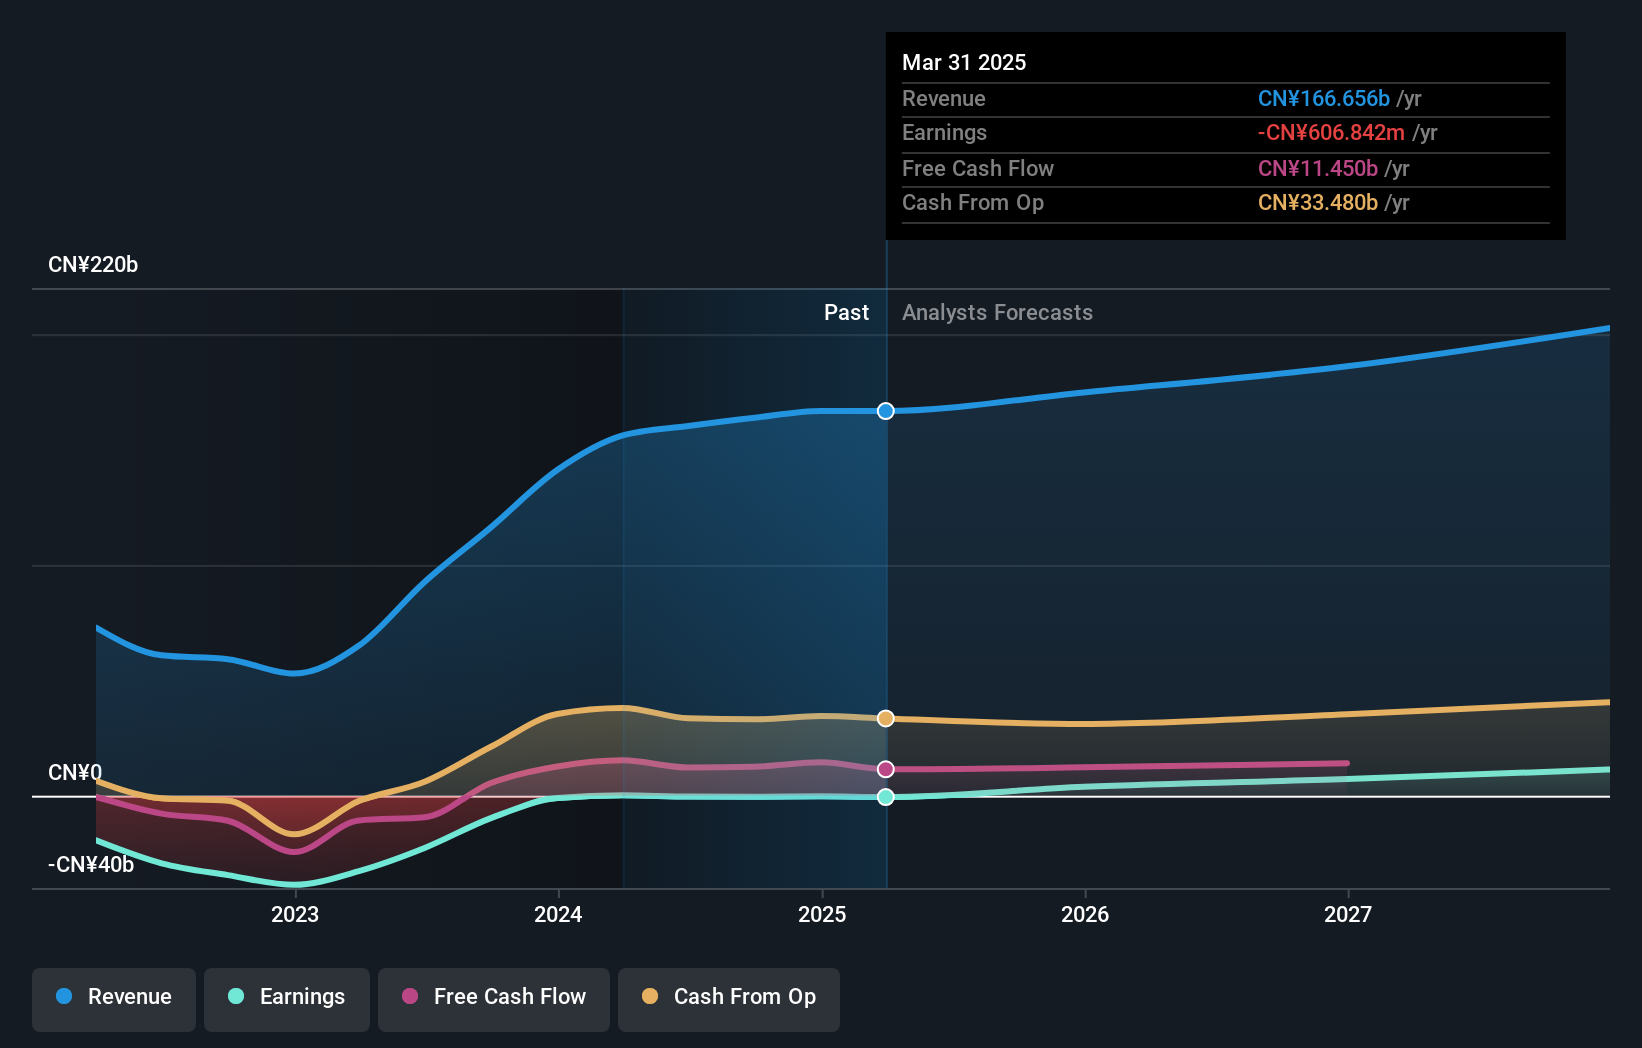This screenshot has height=1048, width=1642.
Task: Click the 2027 x-axis label
Action: click(x=1348, y=914)
